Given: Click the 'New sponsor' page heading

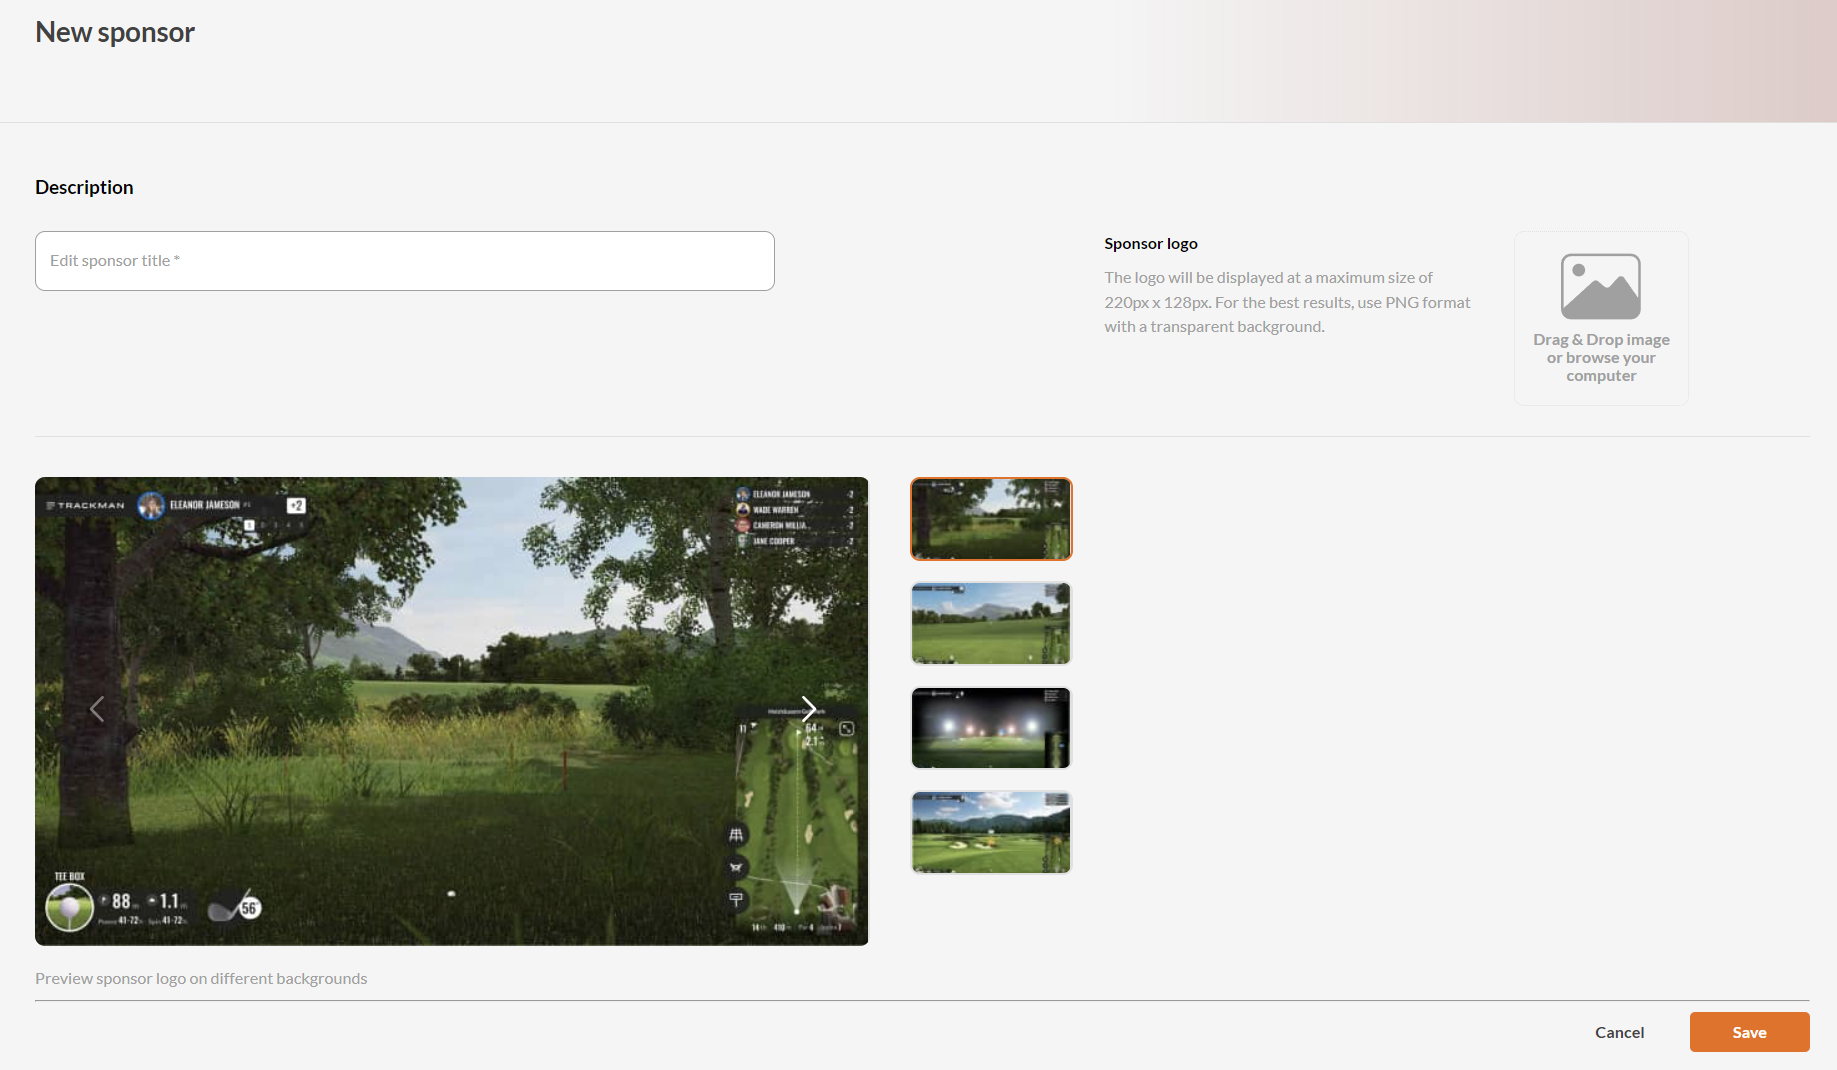Looking at the screenshot, I should point(115,32).
